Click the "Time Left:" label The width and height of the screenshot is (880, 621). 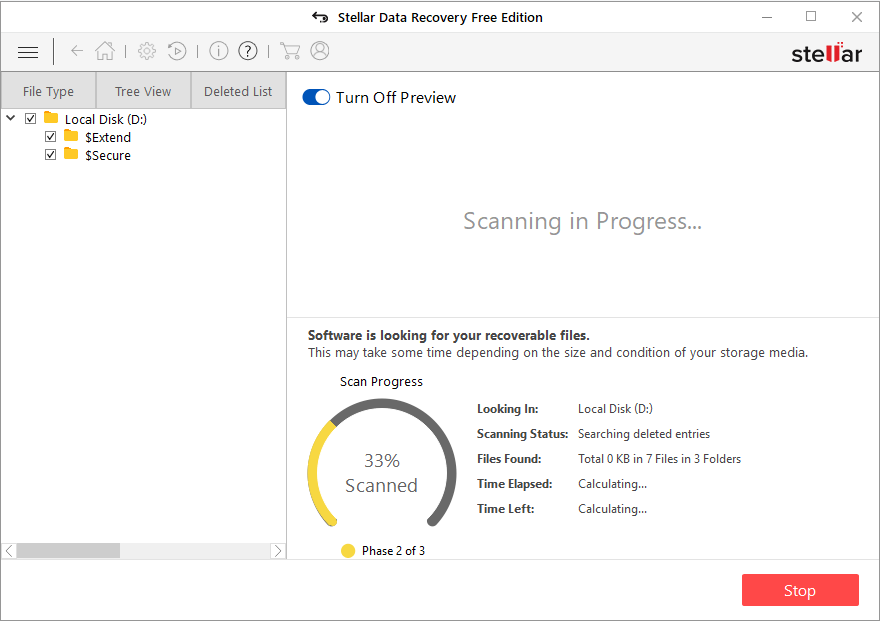506,509
